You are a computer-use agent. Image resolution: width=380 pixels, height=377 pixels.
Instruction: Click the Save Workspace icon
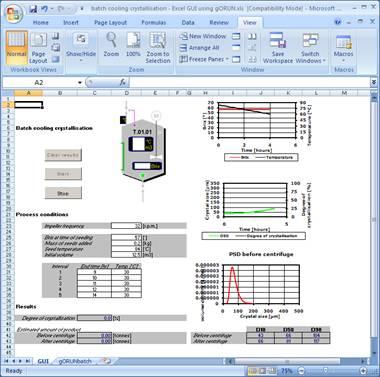(x=278, y=40)
